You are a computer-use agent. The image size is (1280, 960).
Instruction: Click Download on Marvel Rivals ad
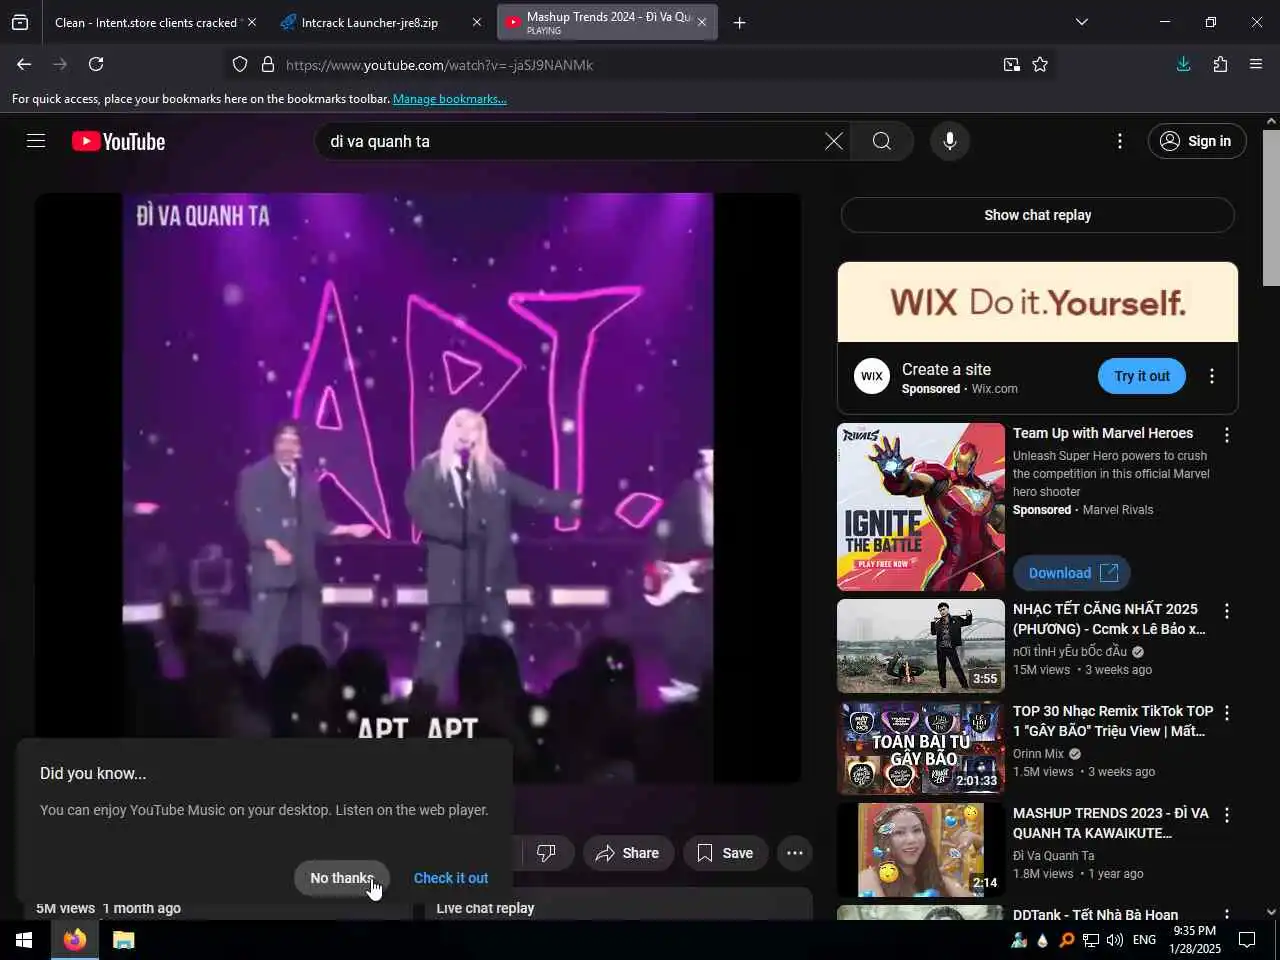[x=1072, y=573]
